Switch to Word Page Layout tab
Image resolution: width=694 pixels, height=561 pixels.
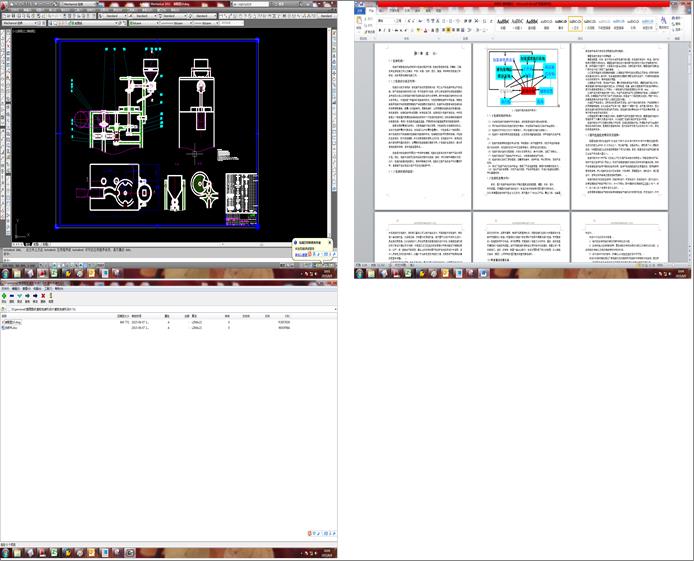[x=395, y=10]
